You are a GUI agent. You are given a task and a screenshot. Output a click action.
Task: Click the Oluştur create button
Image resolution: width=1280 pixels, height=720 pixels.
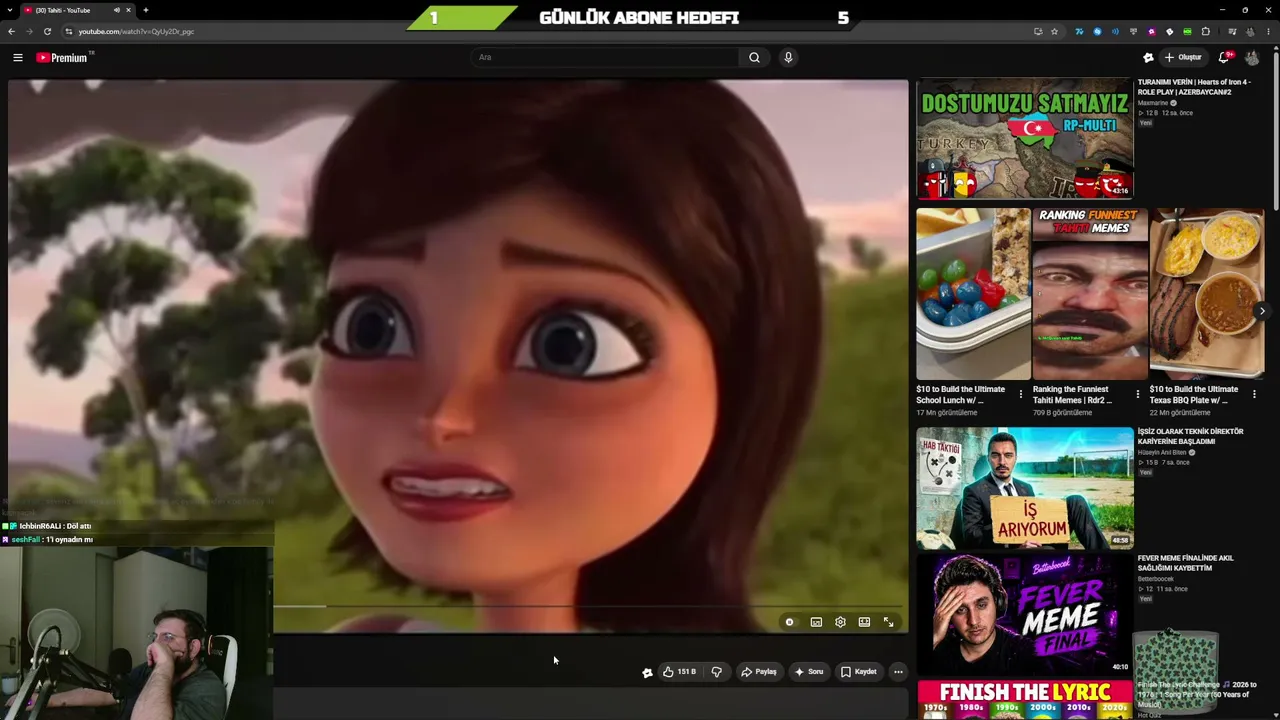coord(1183,57)
